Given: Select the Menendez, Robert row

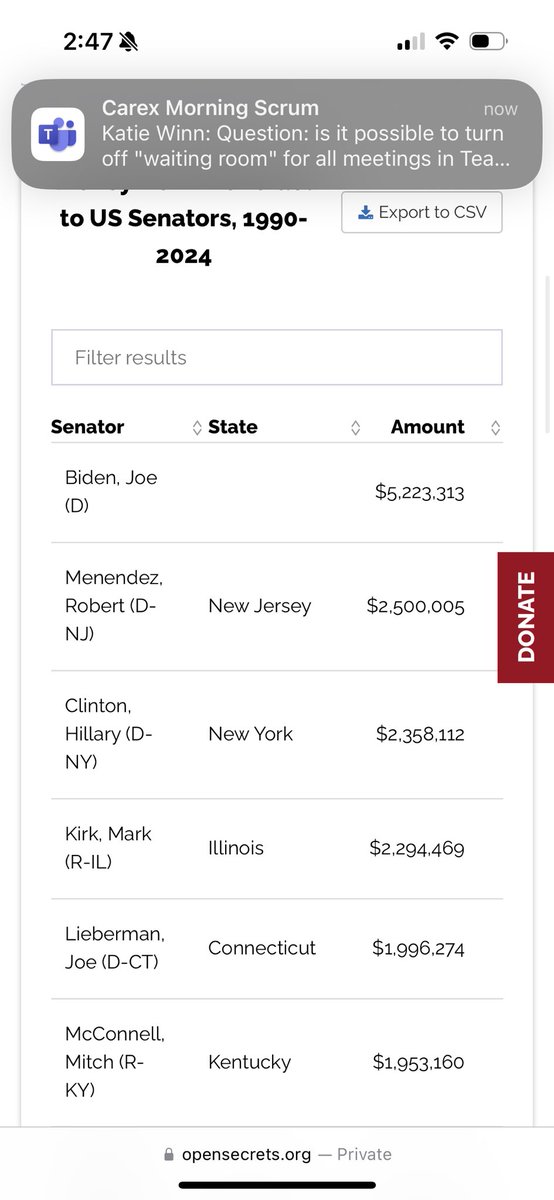Looking at the screenshot, I should click(277, 606).
